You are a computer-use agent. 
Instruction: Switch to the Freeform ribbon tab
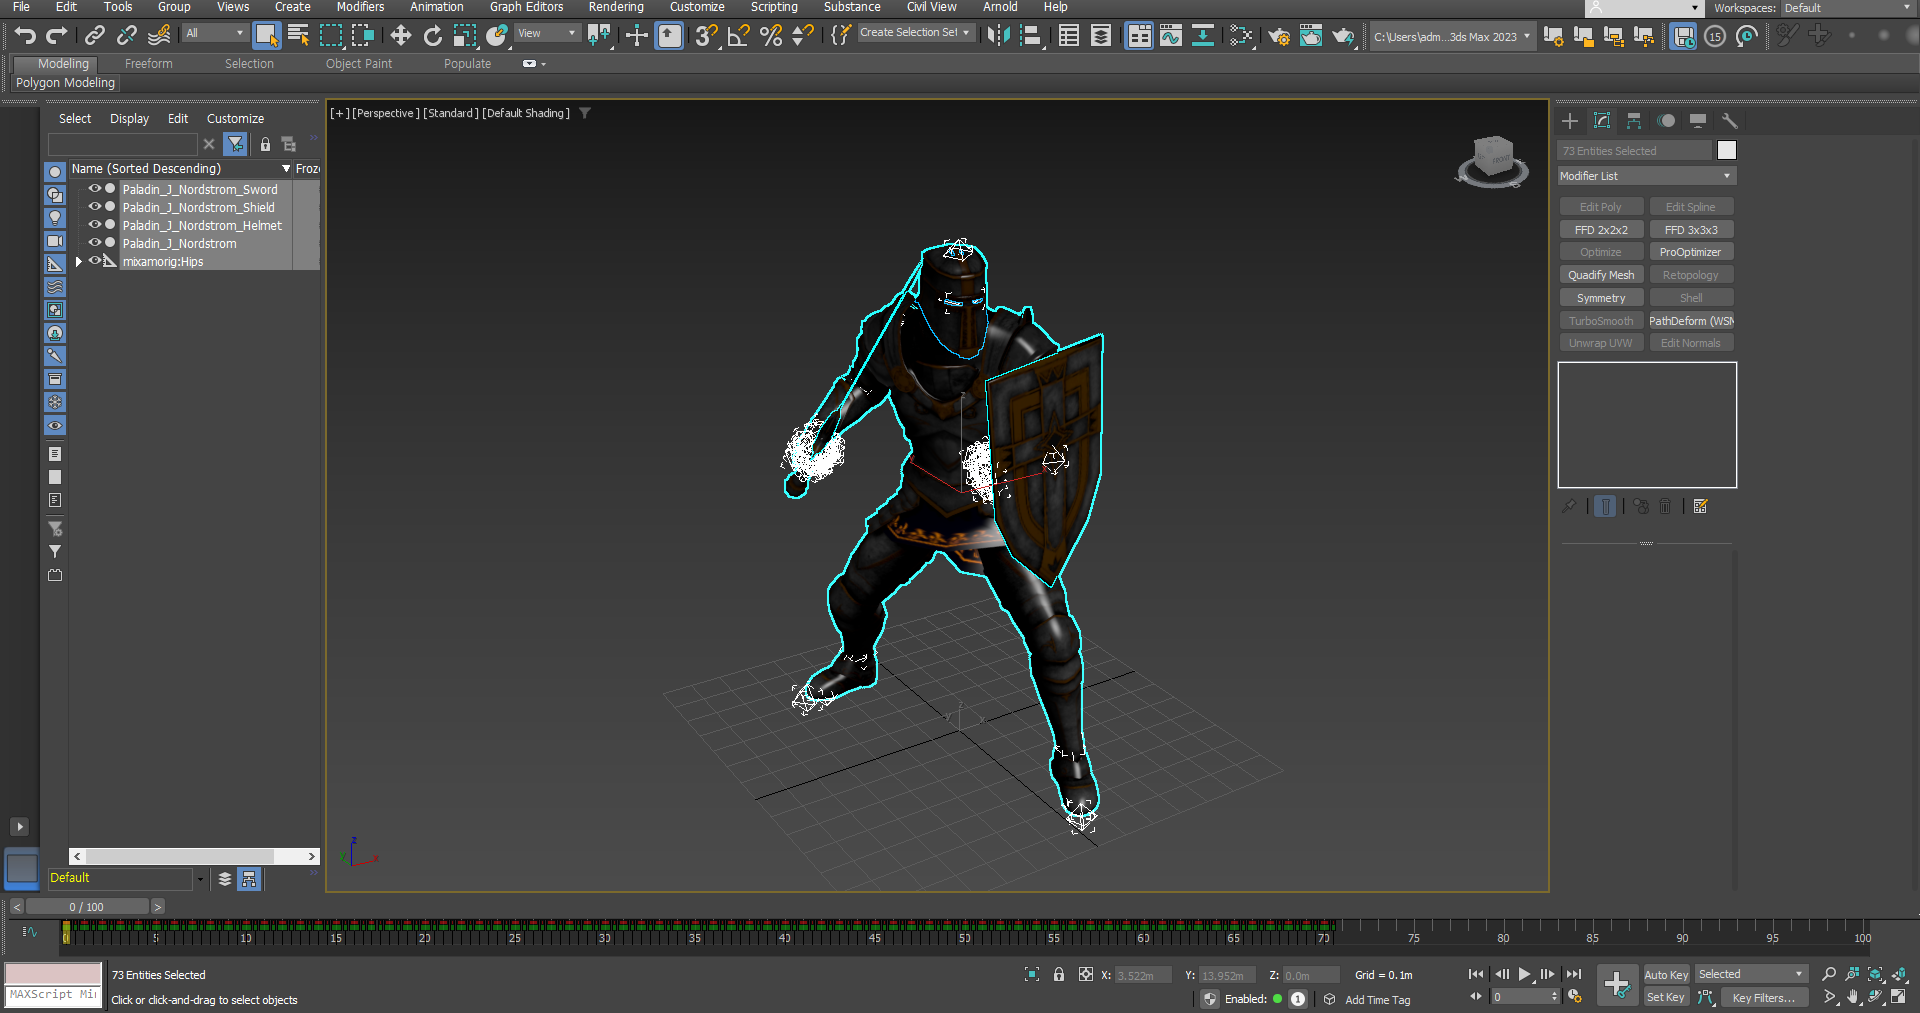148,64
